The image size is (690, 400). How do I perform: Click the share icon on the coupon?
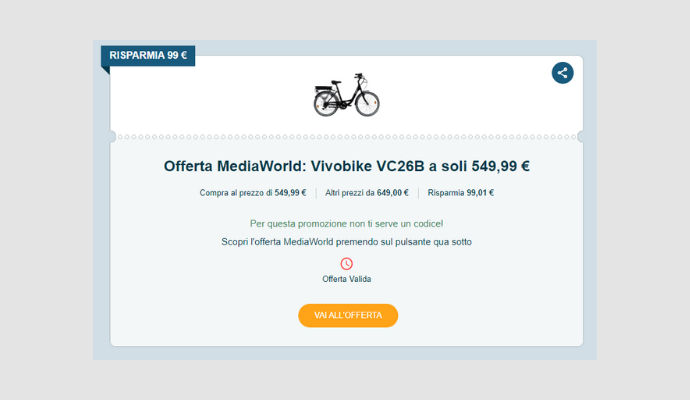[562, 73]
